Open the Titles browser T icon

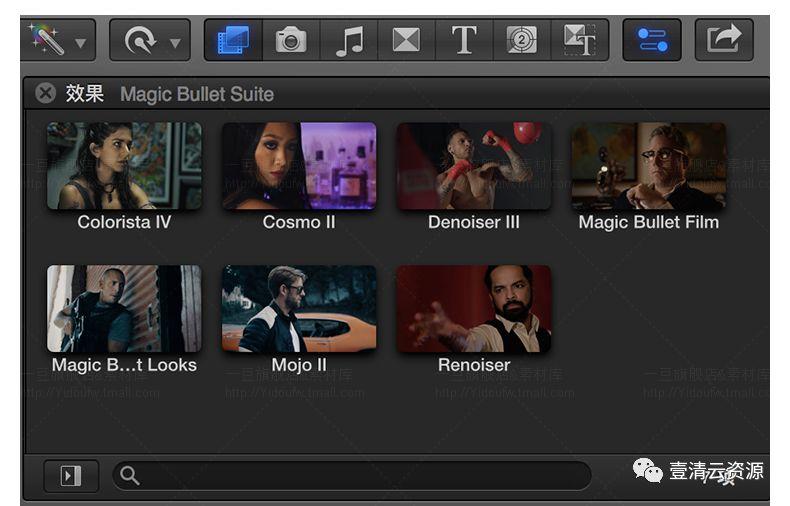point(464,40)
